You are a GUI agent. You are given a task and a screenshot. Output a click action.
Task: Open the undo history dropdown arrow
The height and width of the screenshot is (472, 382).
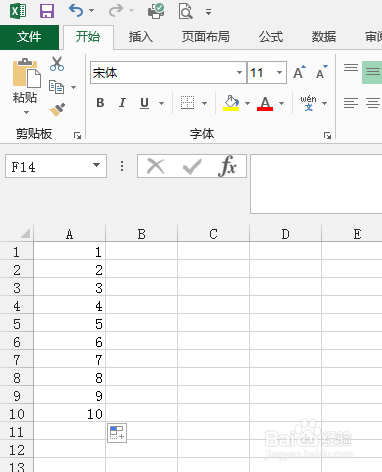click(x=91, y=11)
